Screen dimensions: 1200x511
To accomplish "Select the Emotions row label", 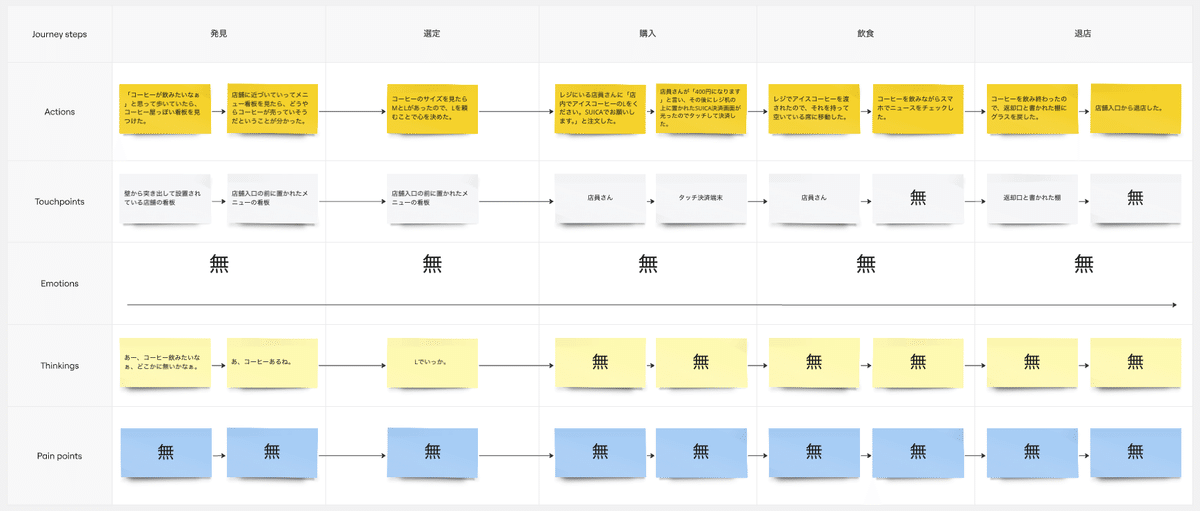I will click(x=60, y=283).
